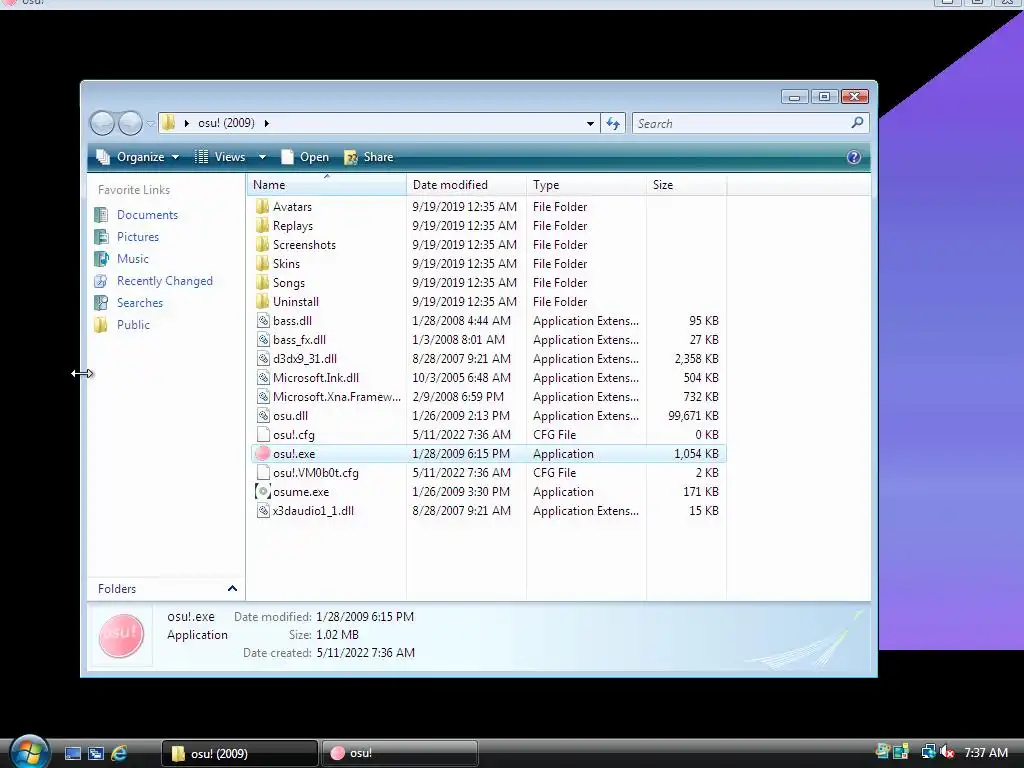This screenshot has height=768, width=1024.
Task: Sort by the Type column header
Action: click(x=586, y=185)
